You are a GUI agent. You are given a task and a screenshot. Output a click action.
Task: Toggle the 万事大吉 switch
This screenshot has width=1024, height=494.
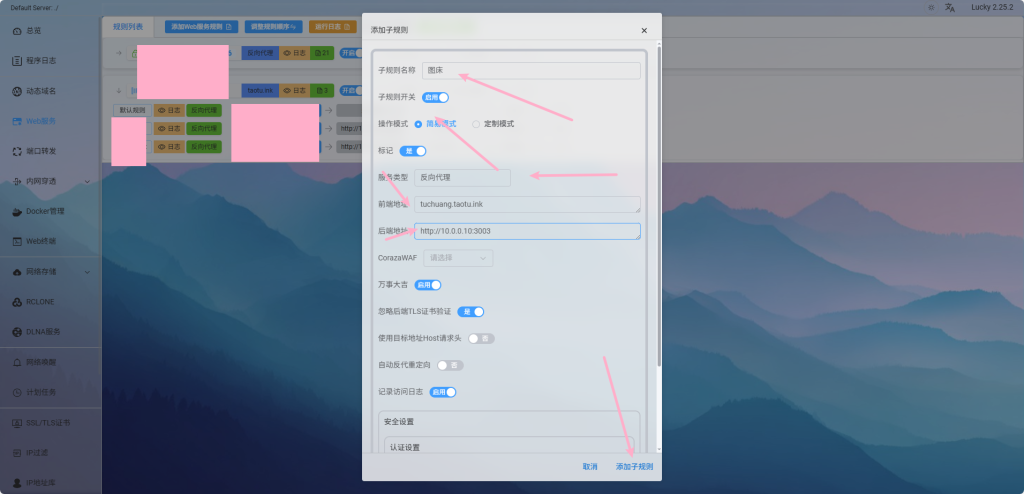tap(428, 285)
